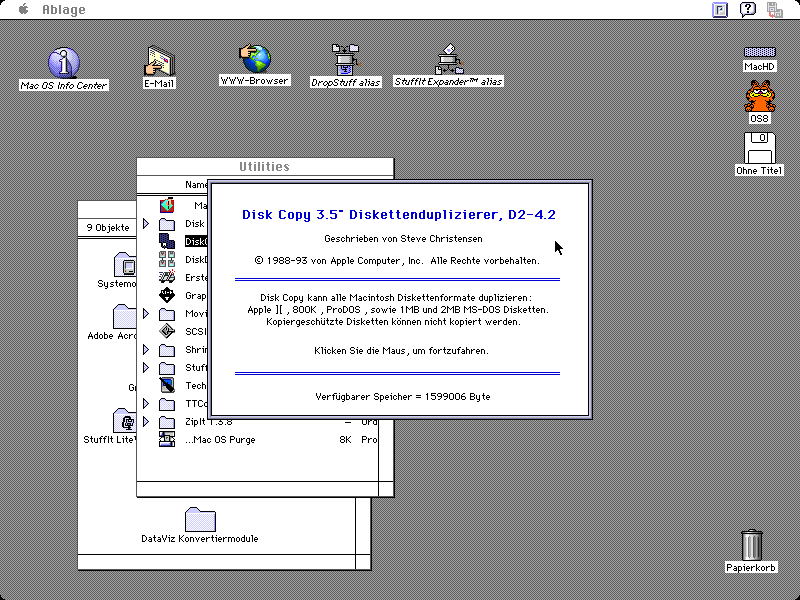Click the Name column header in Utilities
This screenshot has width=800, height=600.
(x=196, y=185)
